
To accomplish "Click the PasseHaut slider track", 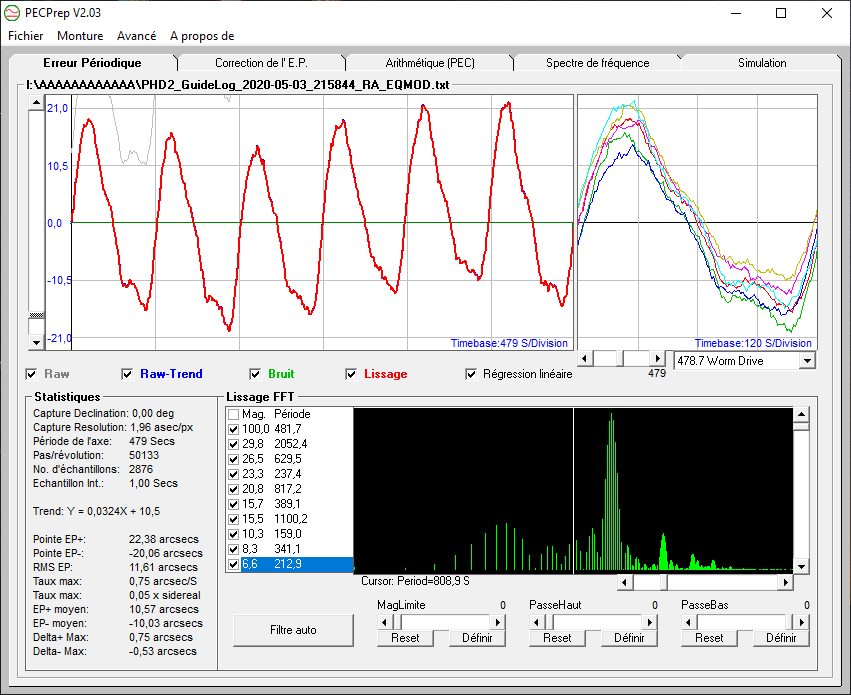I will [600, 621].
